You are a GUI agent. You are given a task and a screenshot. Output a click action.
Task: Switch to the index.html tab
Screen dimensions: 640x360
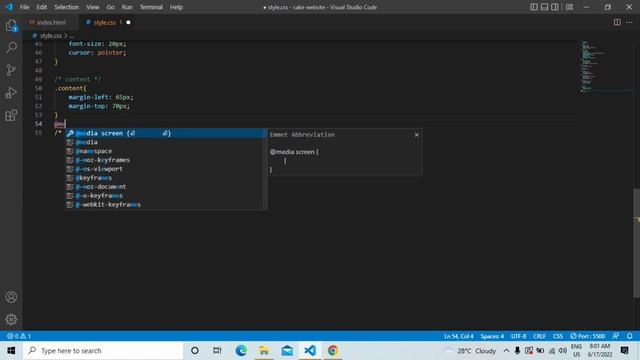[x=51, y=22]
